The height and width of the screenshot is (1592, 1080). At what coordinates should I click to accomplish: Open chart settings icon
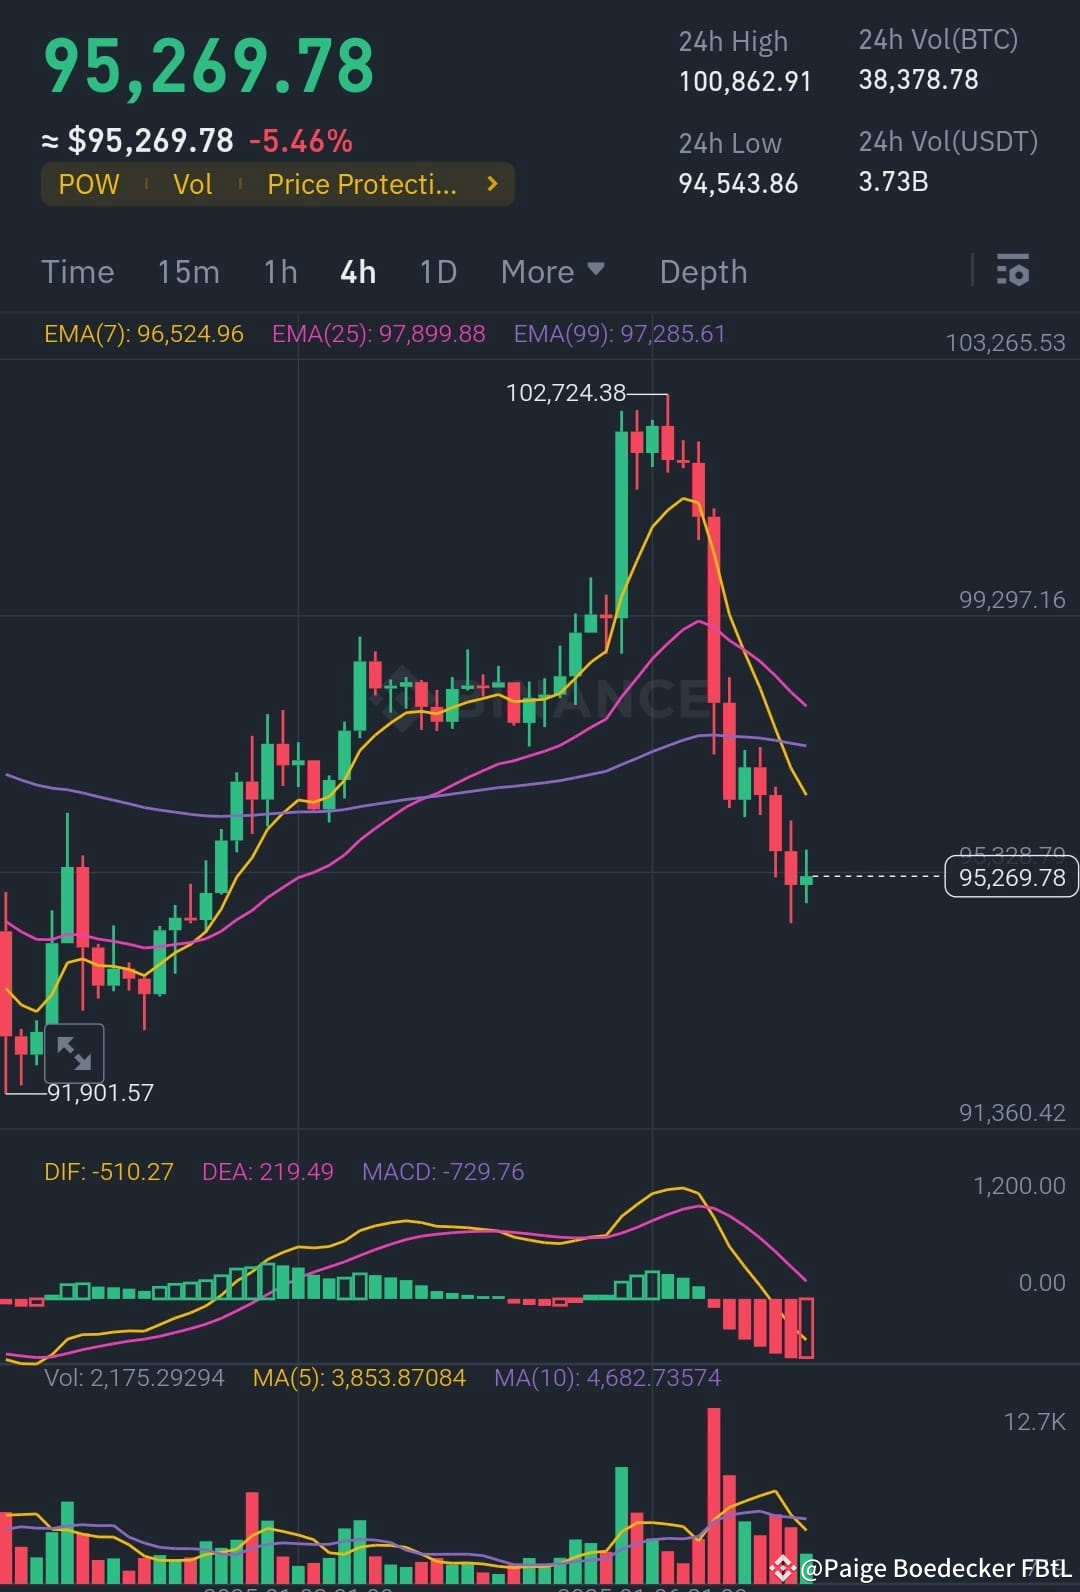[1013, 270]
